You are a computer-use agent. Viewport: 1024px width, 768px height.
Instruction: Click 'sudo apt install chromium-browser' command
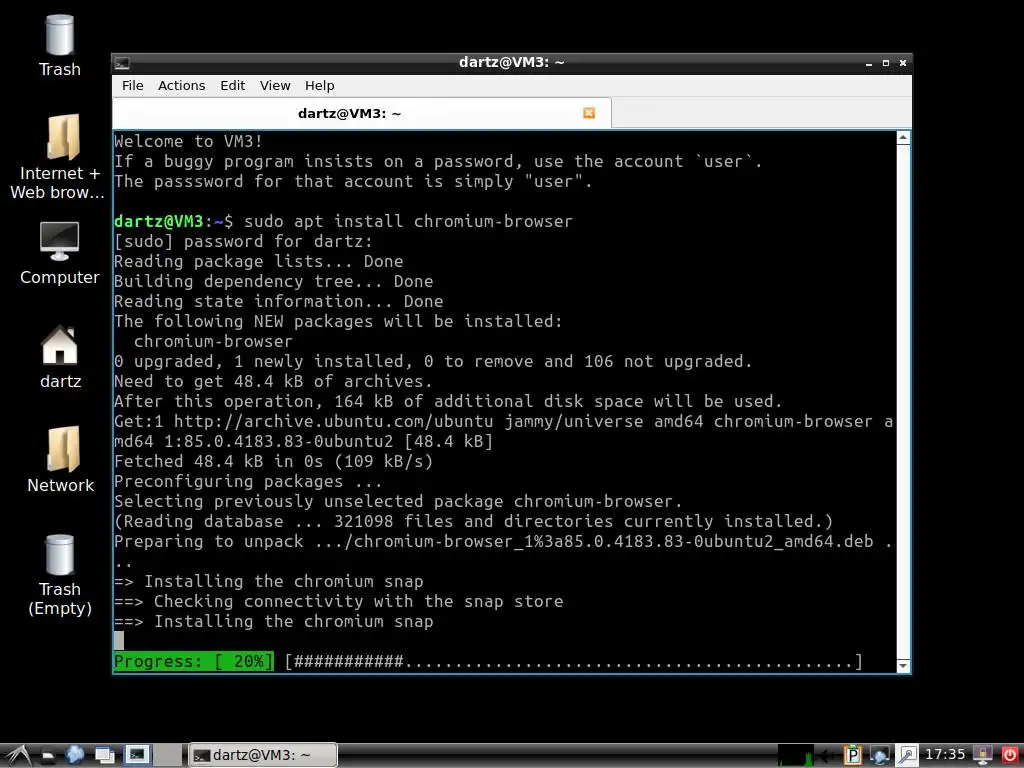pos(408,221)
